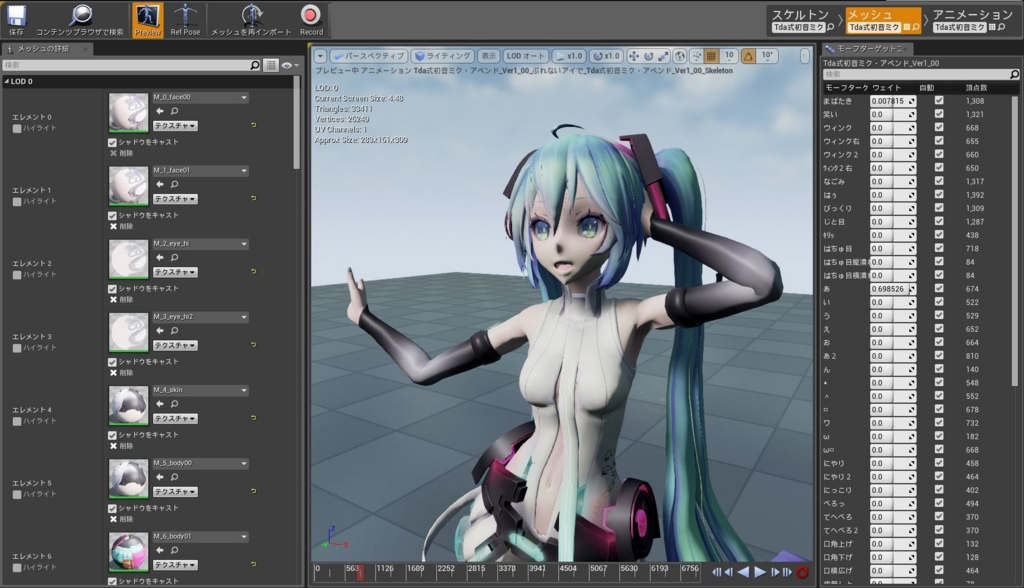Toggle the Preview toolbar button
The image size is (1024, 588).
click(148, 20)
